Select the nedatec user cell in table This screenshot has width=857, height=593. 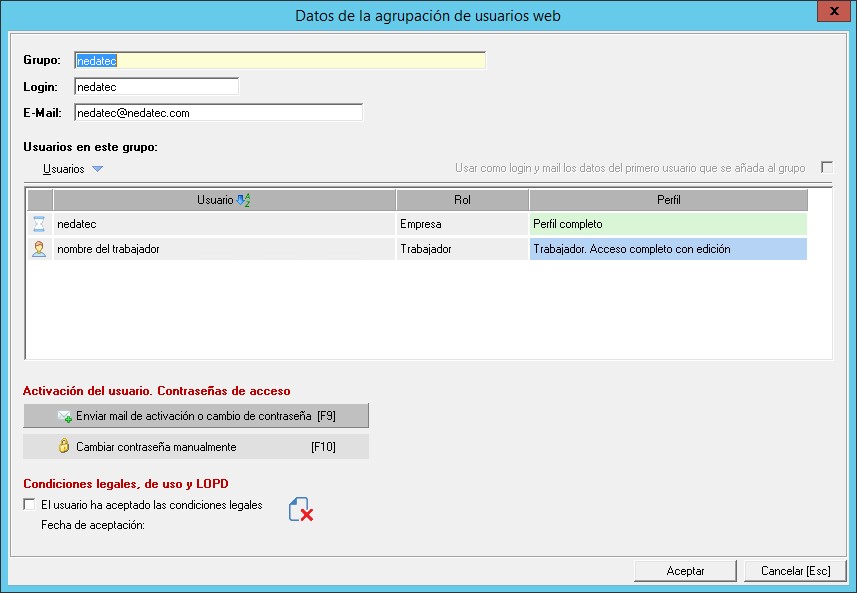pyautogui.click(x=224, y=224)
